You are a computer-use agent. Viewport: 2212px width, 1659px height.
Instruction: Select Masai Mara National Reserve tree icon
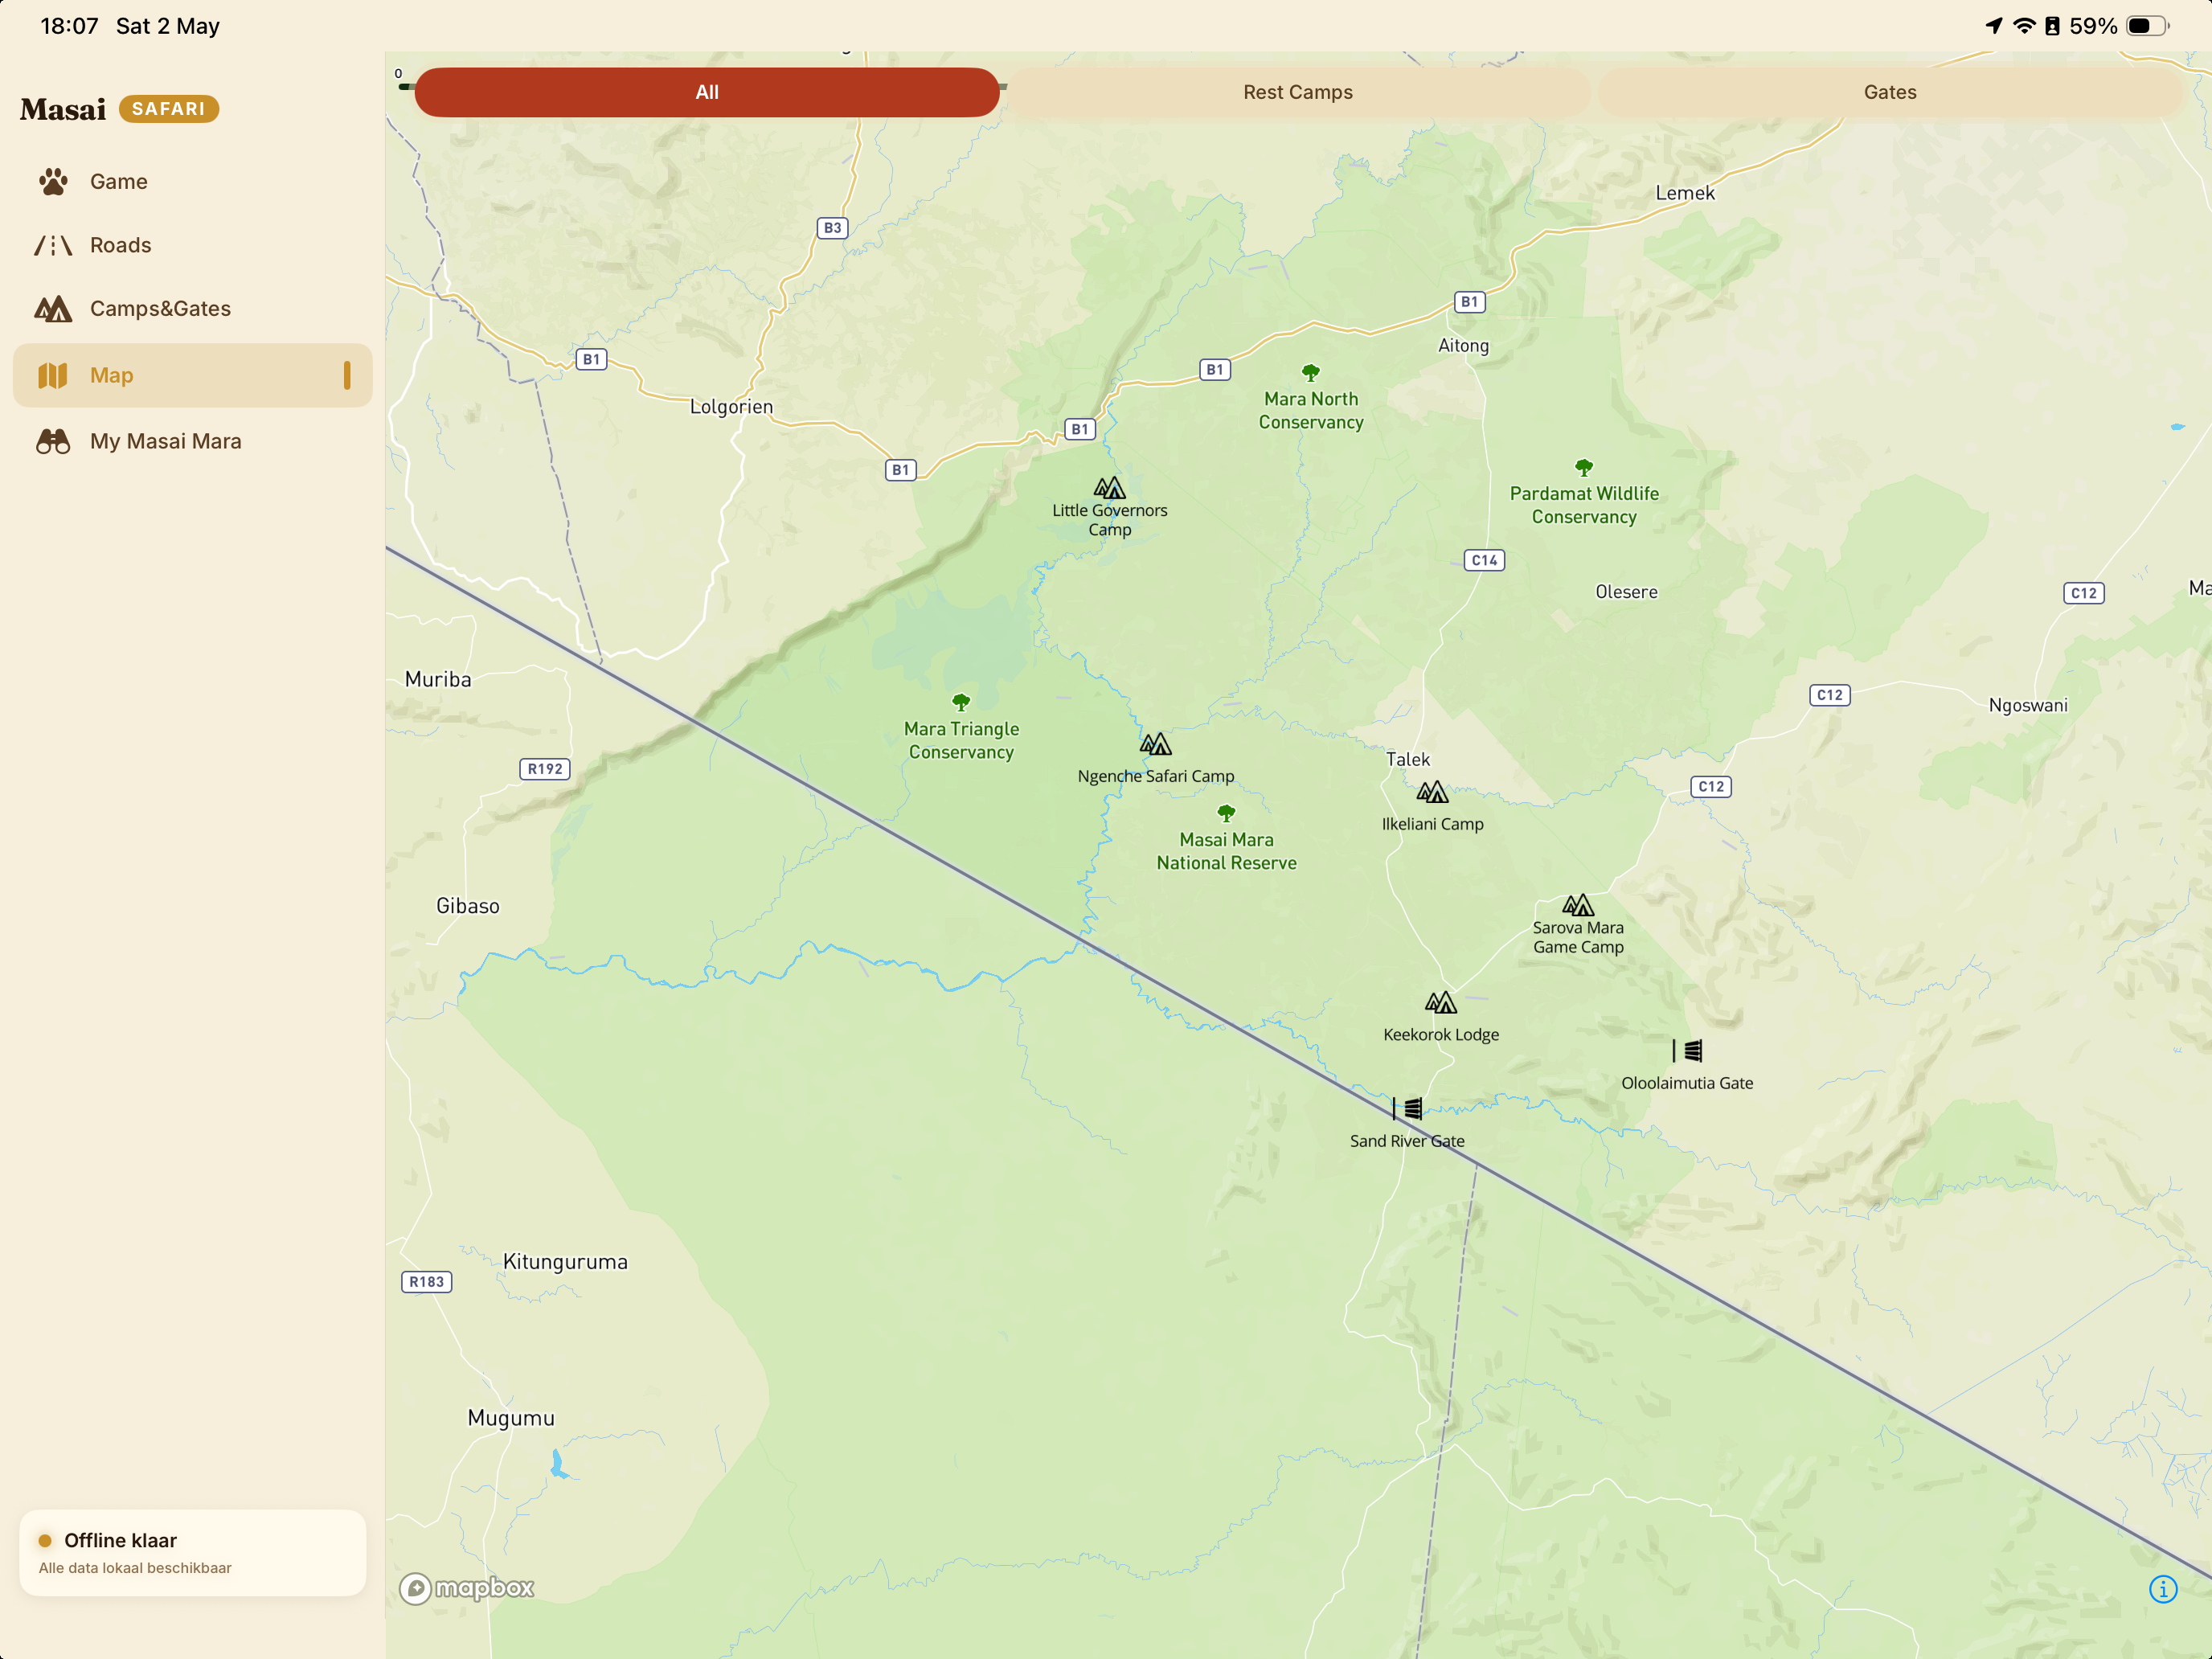[1226, 813]
